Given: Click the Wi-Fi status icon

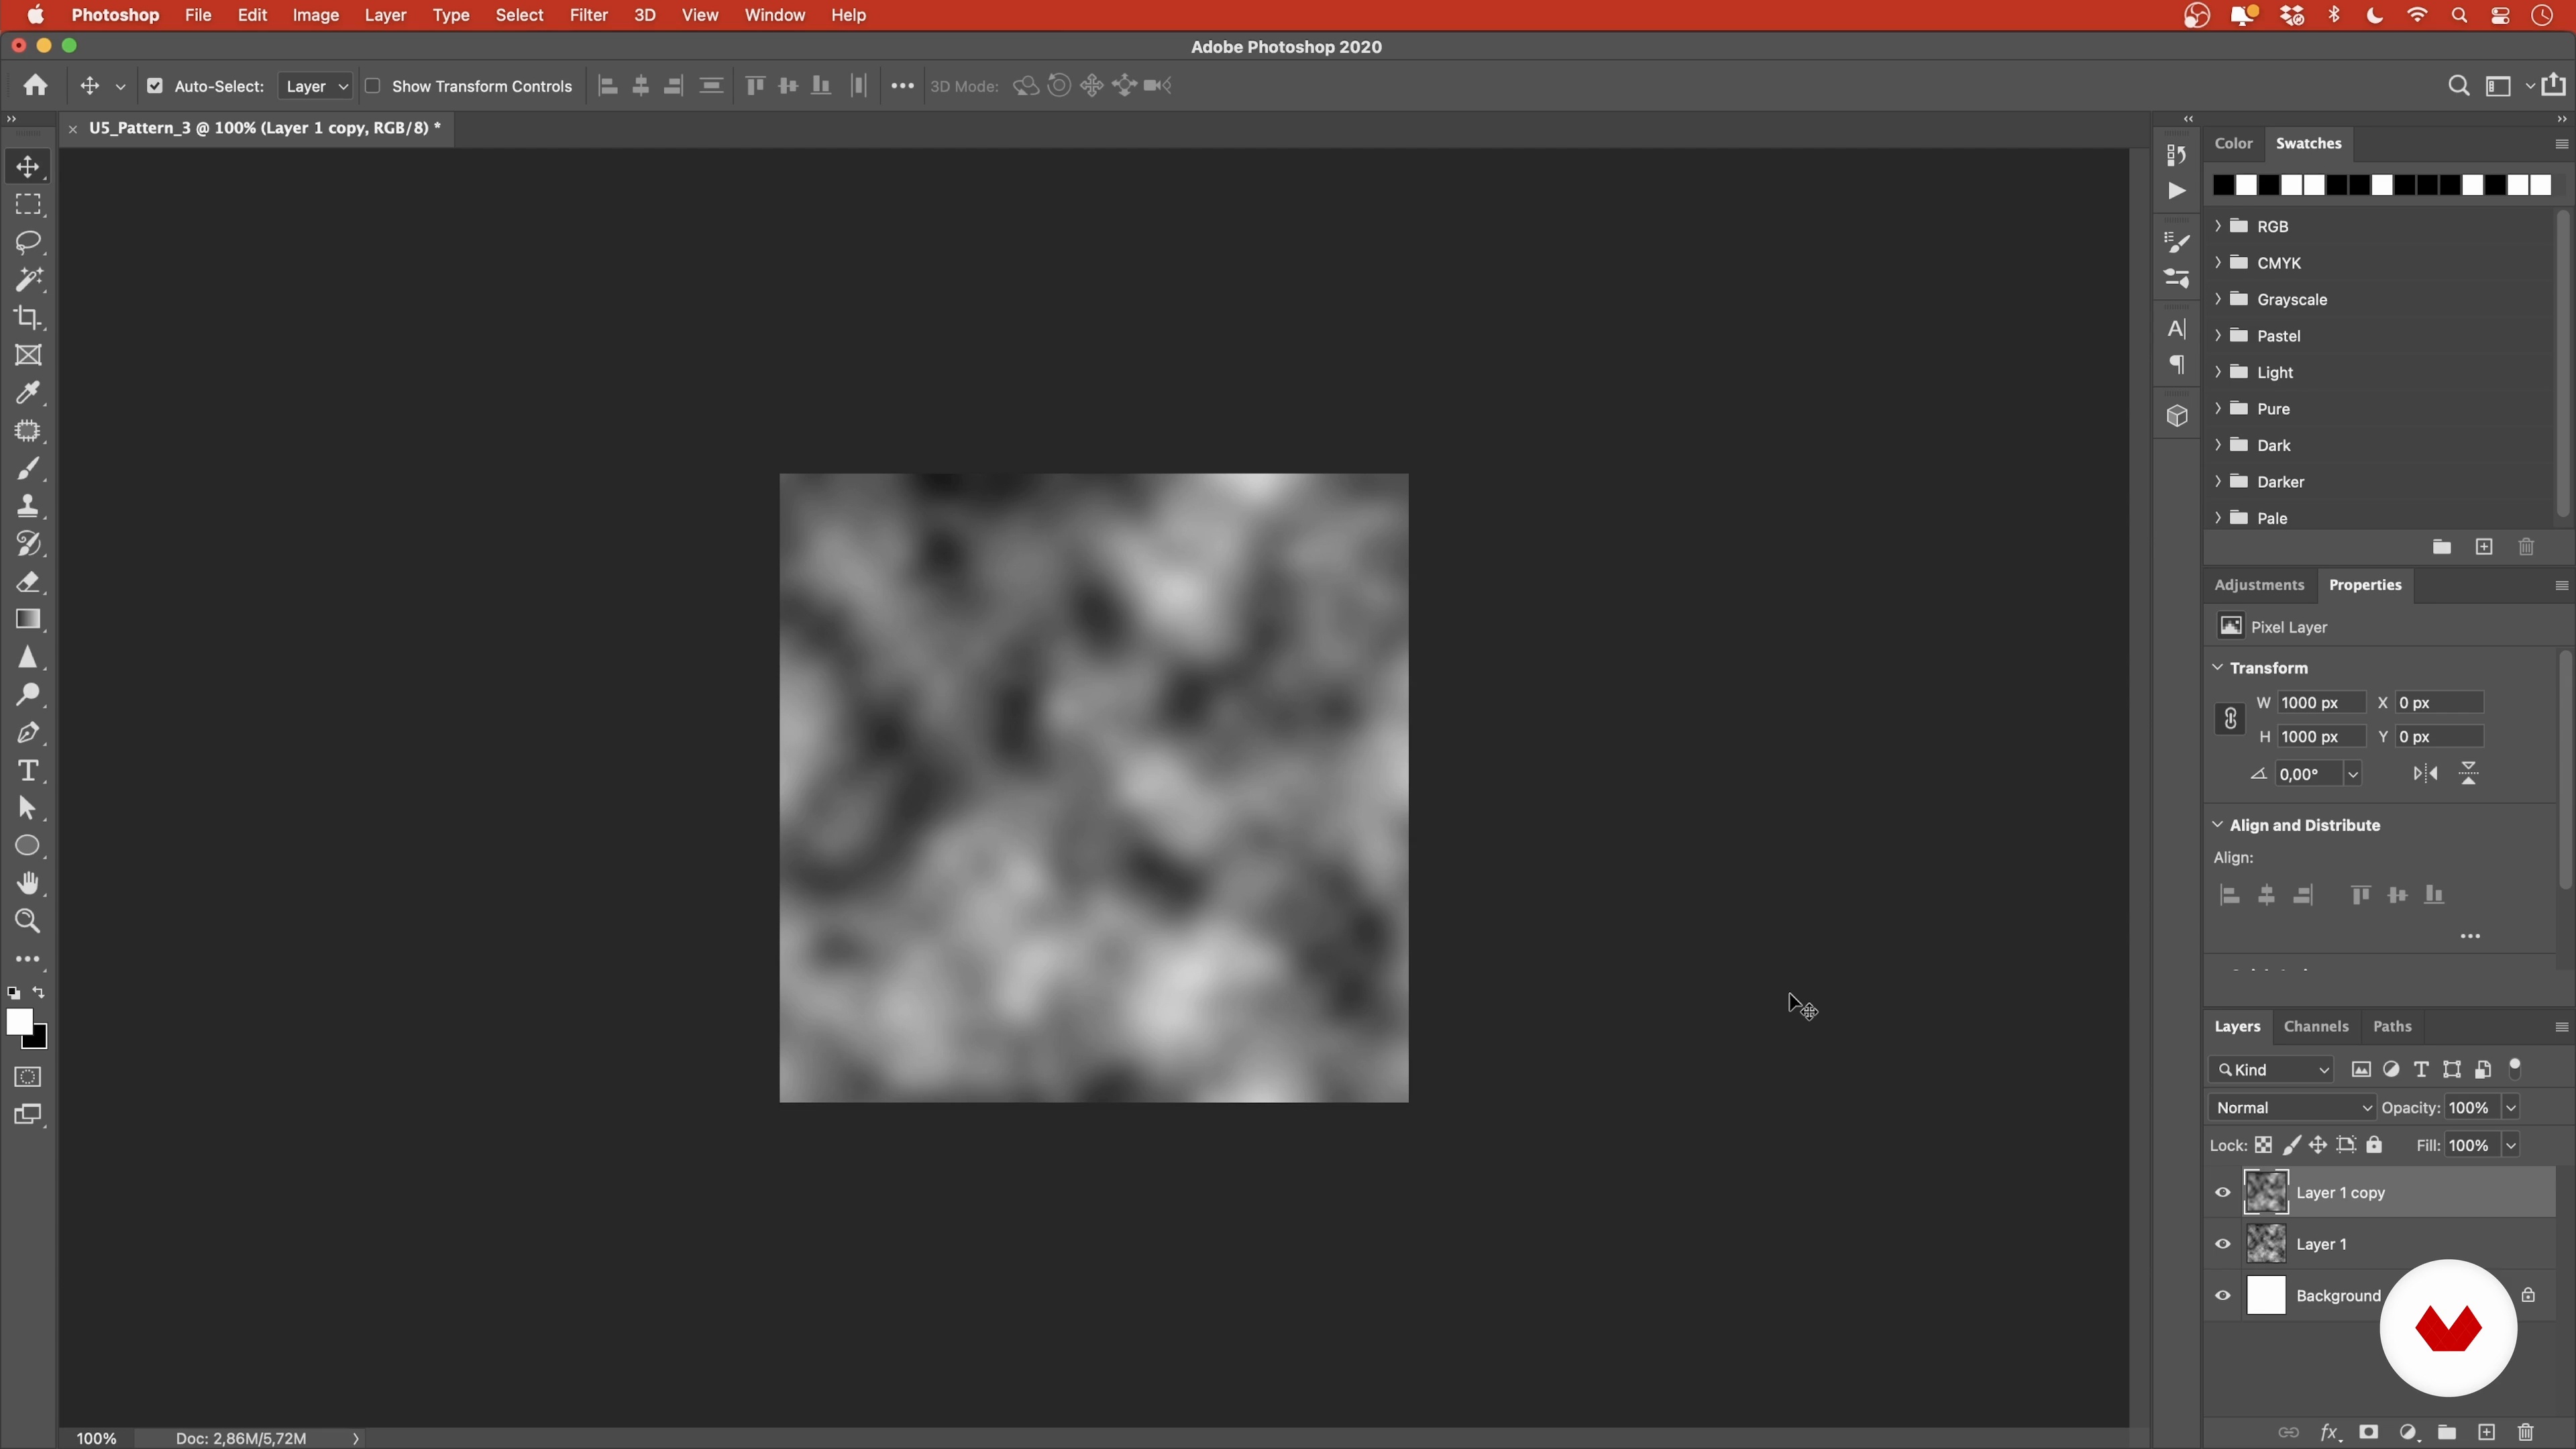Looking at the screenshot, I should (x=2417, y=15).
